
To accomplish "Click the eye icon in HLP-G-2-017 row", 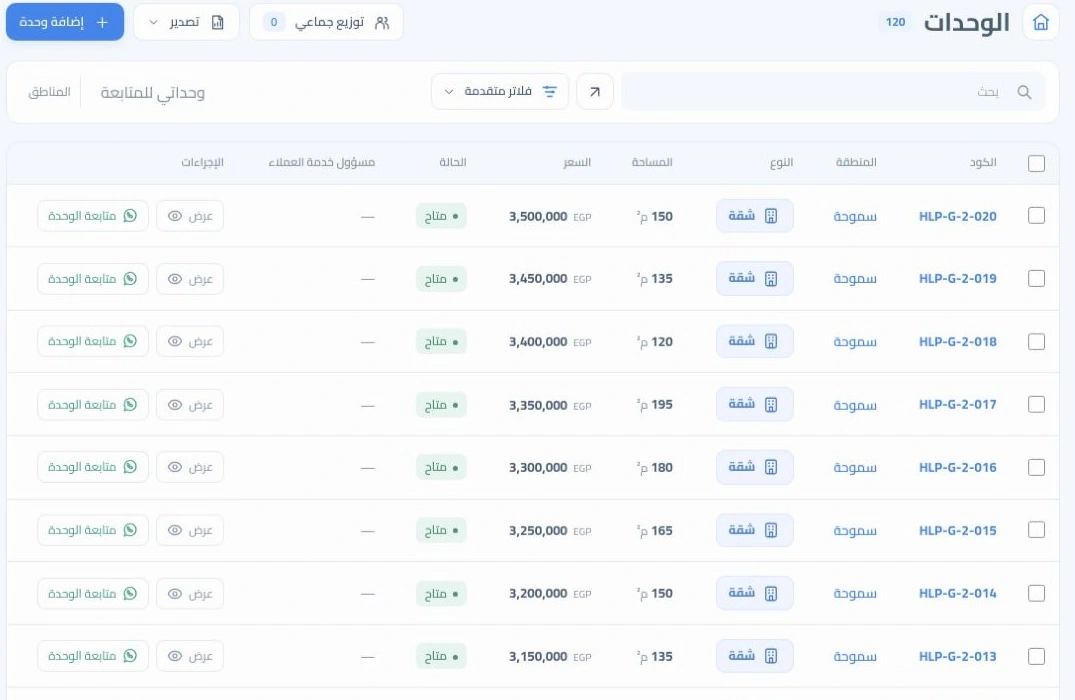I will 175,405.
